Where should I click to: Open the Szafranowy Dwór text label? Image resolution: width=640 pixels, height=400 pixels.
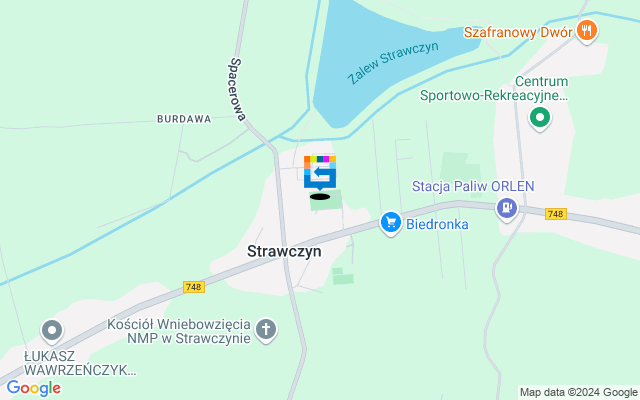[x=518, y=32]
